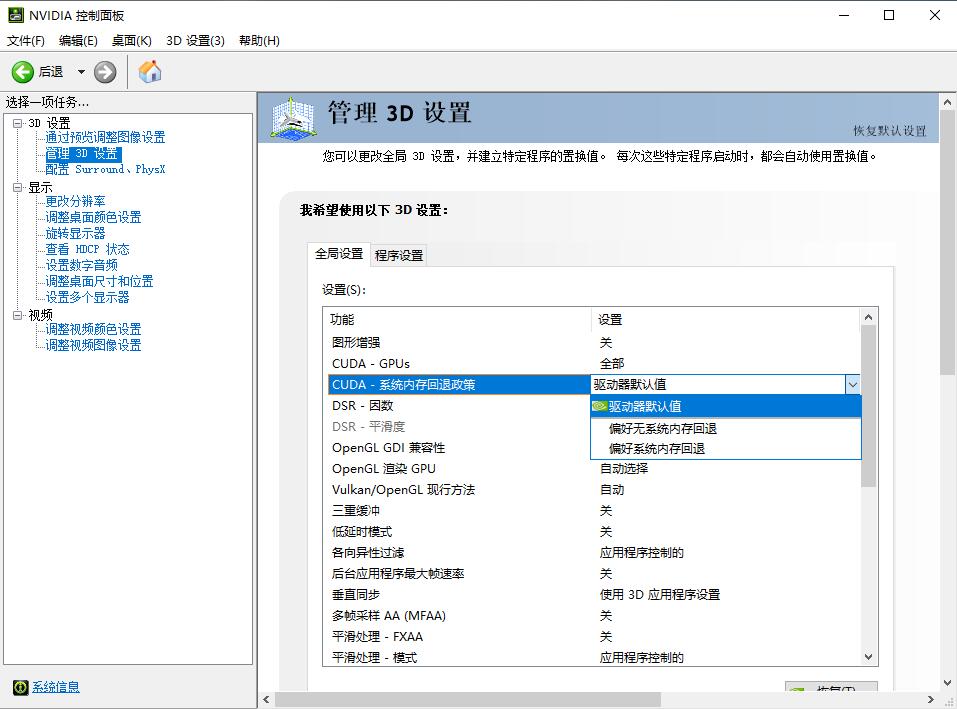Switch to the 程序设置 tab
This screenshot has height=709, width=957.
pyautogui.click(x=399, y=256)
